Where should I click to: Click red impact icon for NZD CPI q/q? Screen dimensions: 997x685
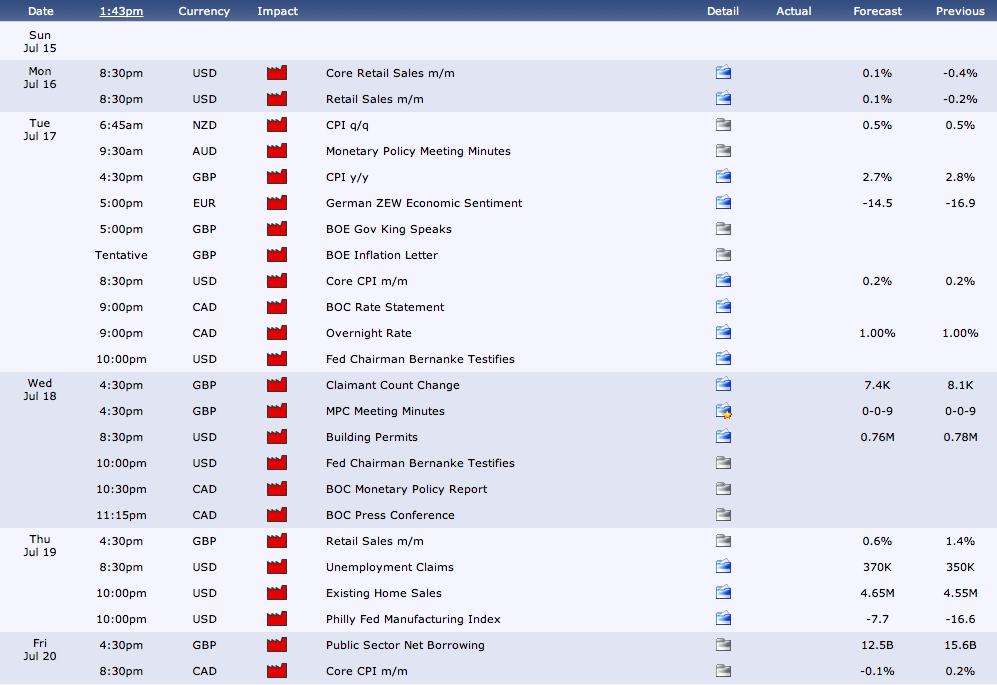pyautogui.click(x=277, y=125)
